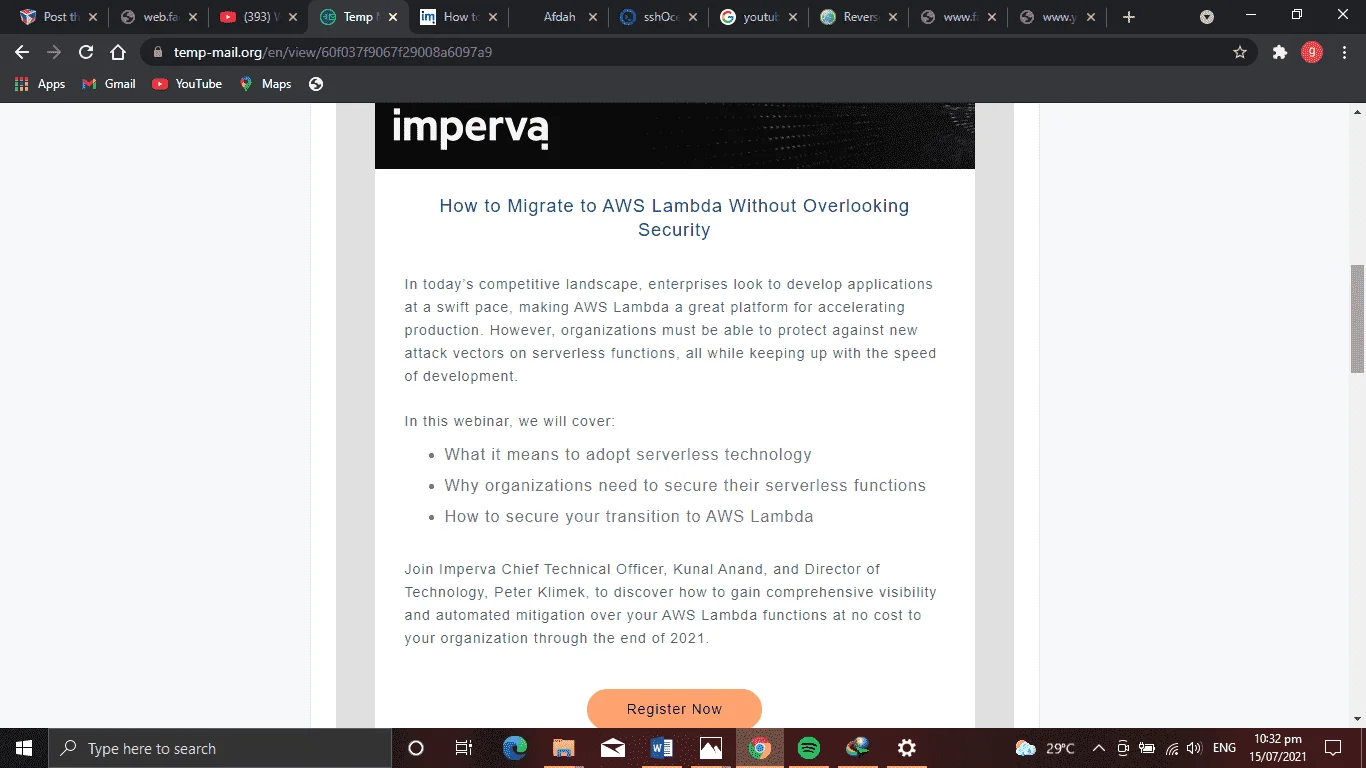Click the Register Now button

(674, 709)
